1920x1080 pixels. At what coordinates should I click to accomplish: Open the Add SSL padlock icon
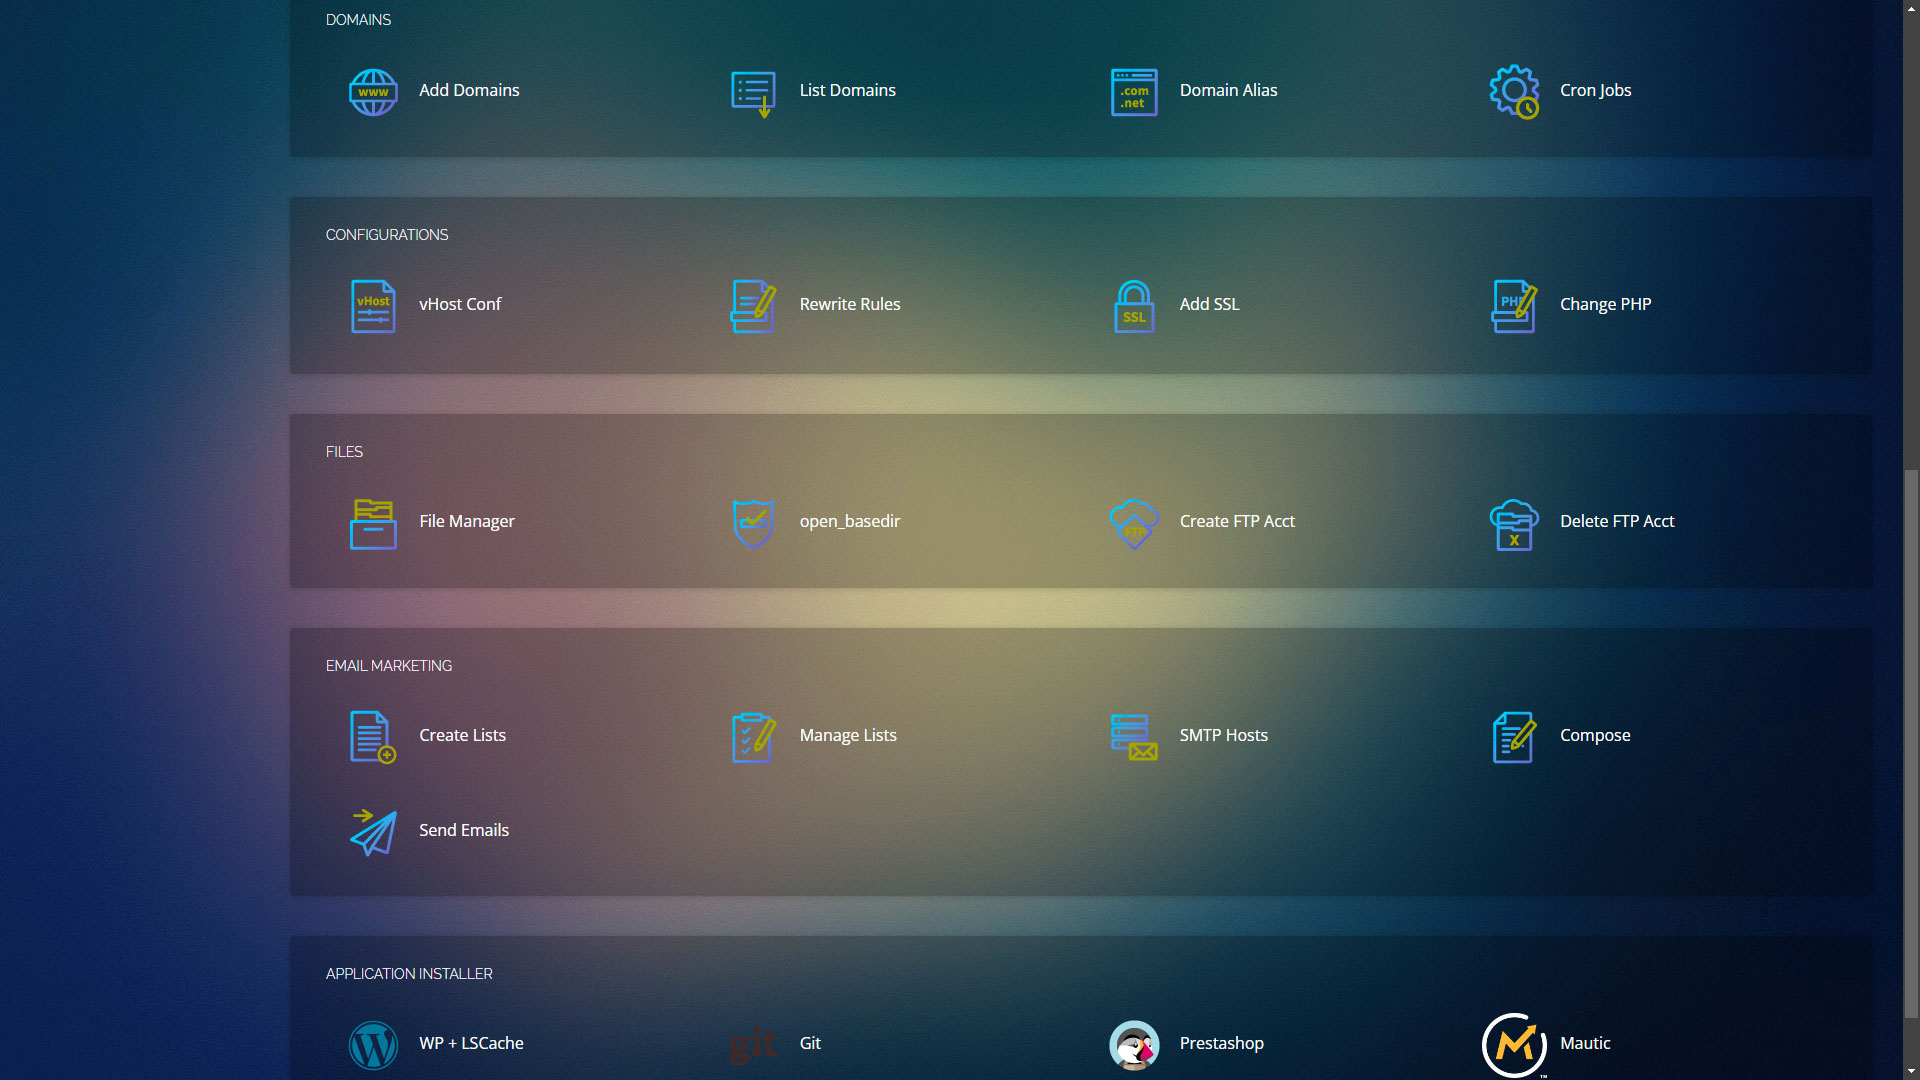pos(1134,306)
